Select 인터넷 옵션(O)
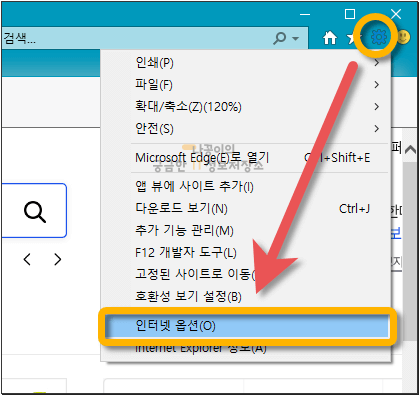Image resolution: width=419 pixels, height=395 pixels. point(247,326)
